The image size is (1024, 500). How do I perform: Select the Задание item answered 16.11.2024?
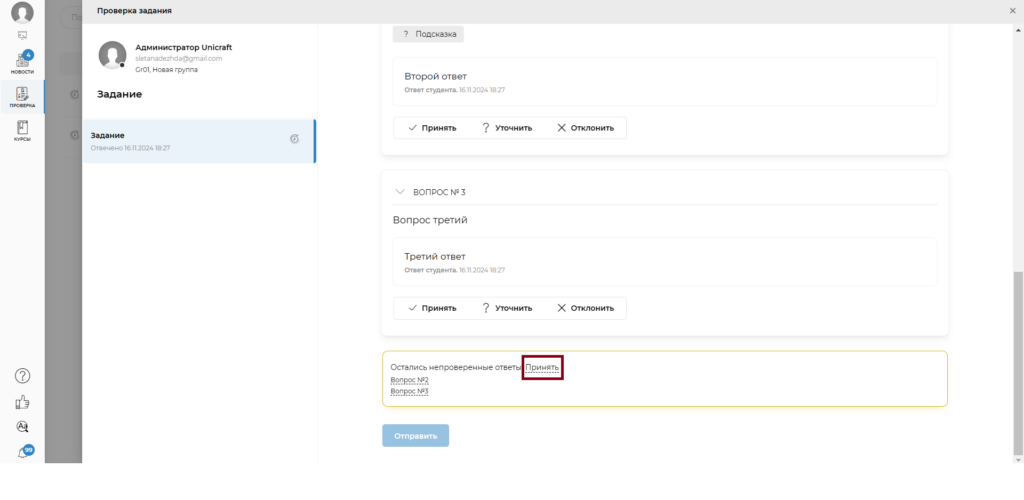point(199,141)
